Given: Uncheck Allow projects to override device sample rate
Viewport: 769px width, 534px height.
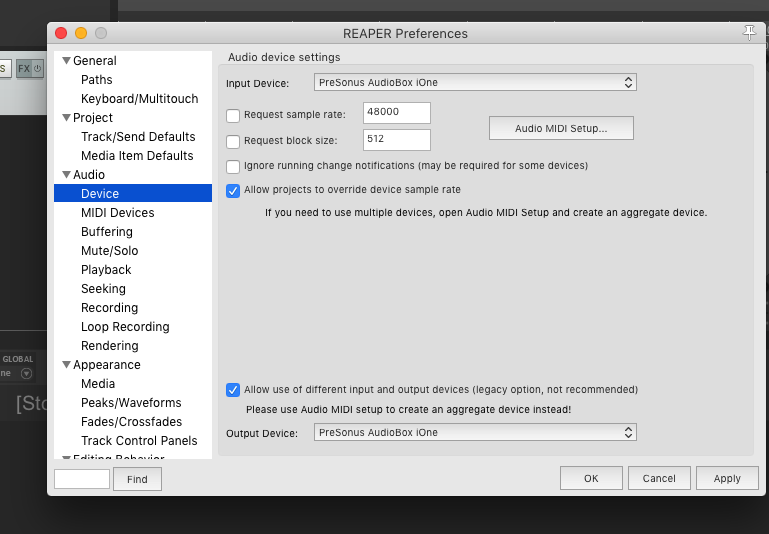Looking at the screenshot, I should pyautogui.click(x=233, y=190).
